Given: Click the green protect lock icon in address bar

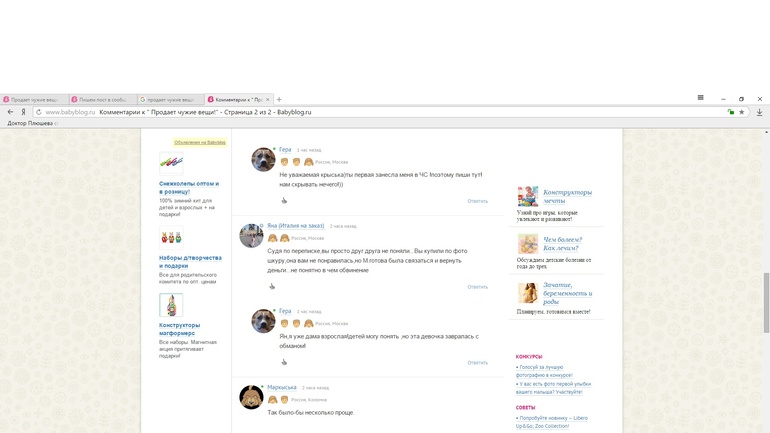Looking at the screenshot, I should 730,112.
